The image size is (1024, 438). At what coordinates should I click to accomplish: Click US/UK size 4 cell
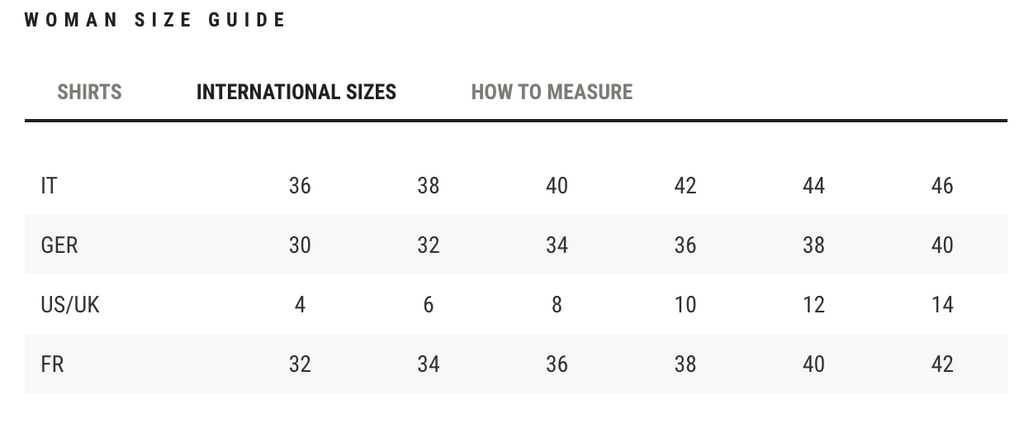click(300, 305)
